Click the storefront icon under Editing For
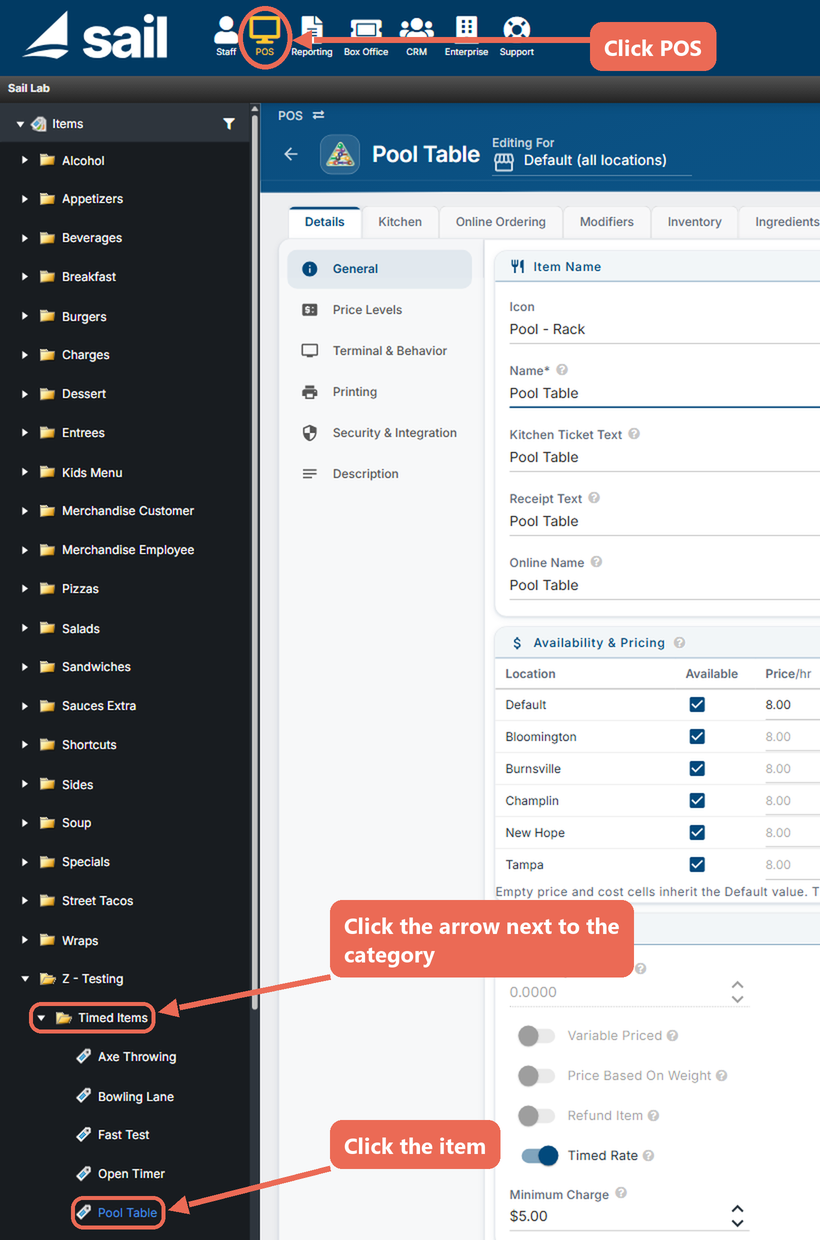 coord(504,161)
